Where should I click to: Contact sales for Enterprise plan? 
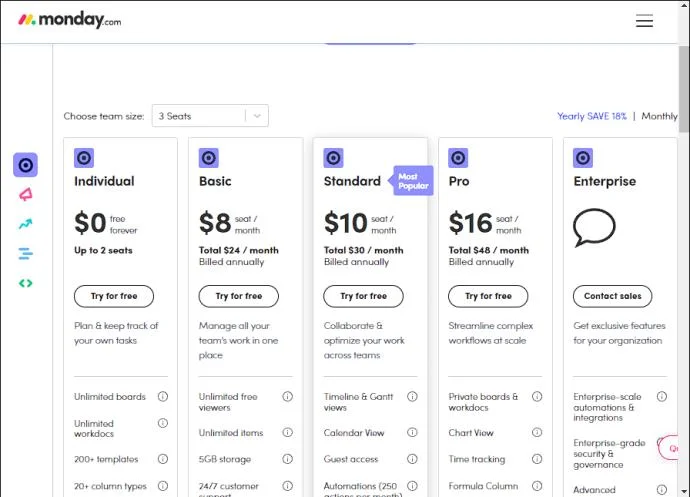613,296
